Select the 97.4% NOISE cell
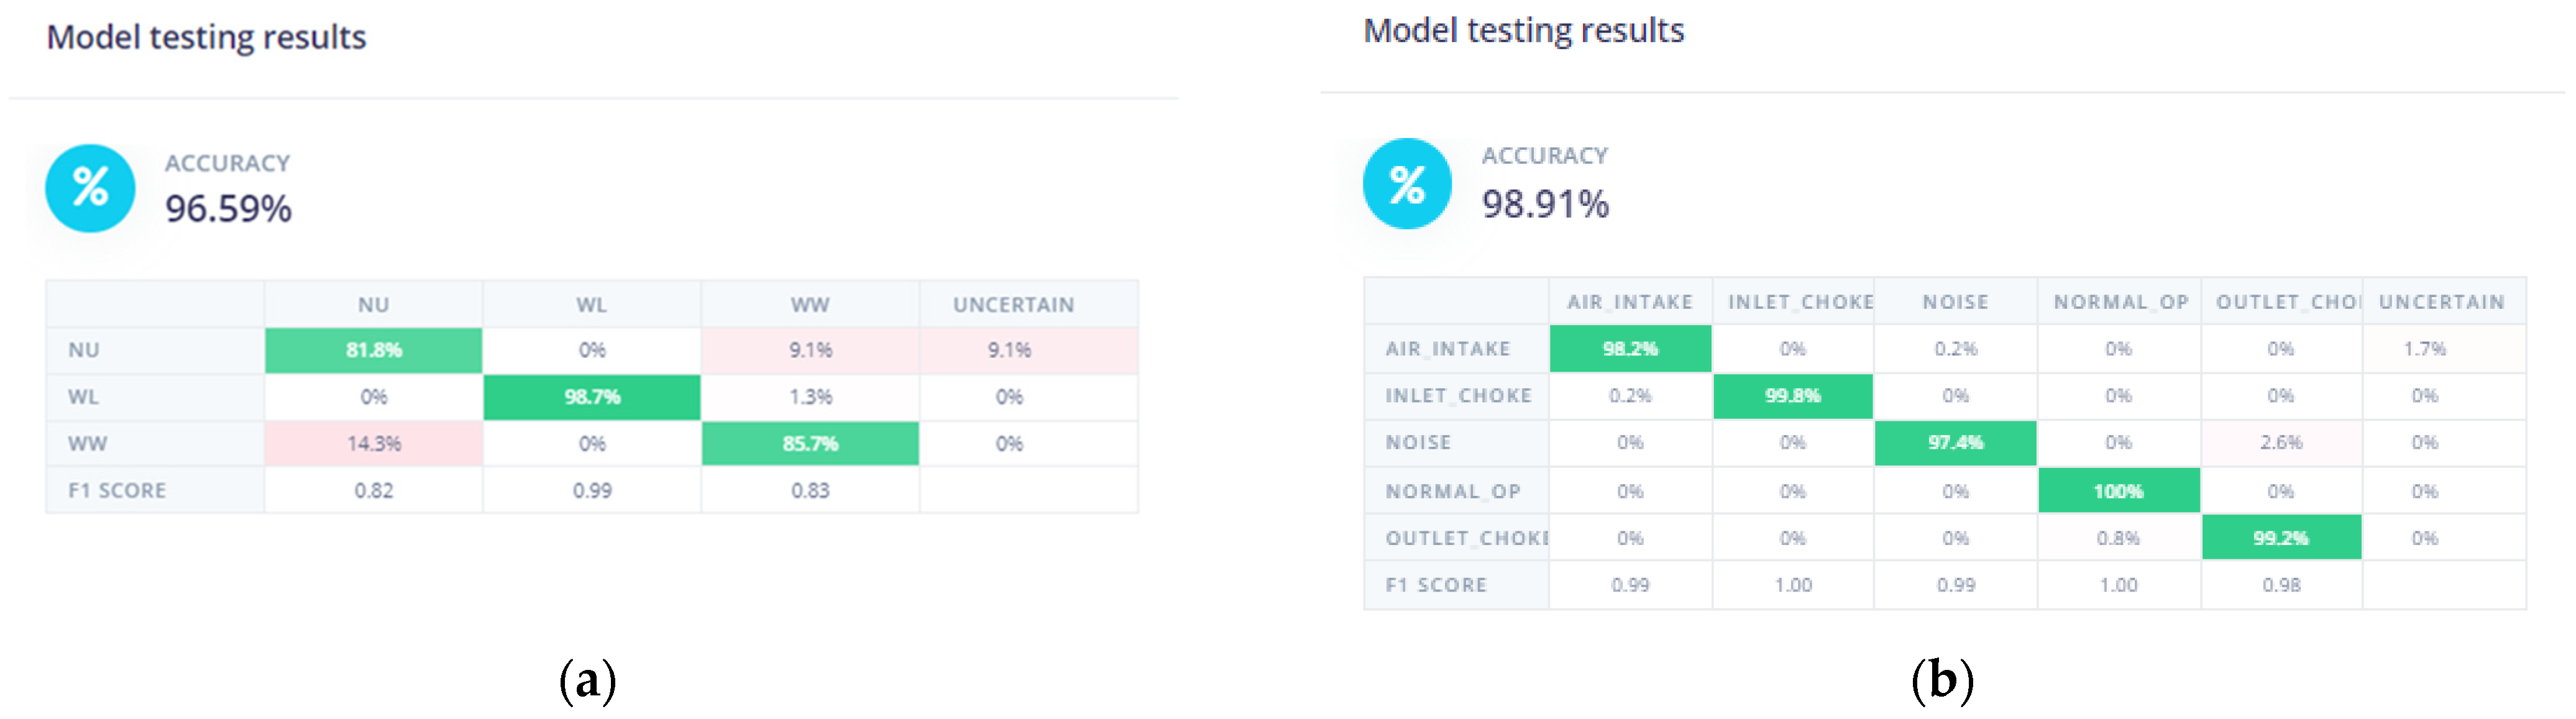Screen dimensions: 2576x719 [1955, 442]
